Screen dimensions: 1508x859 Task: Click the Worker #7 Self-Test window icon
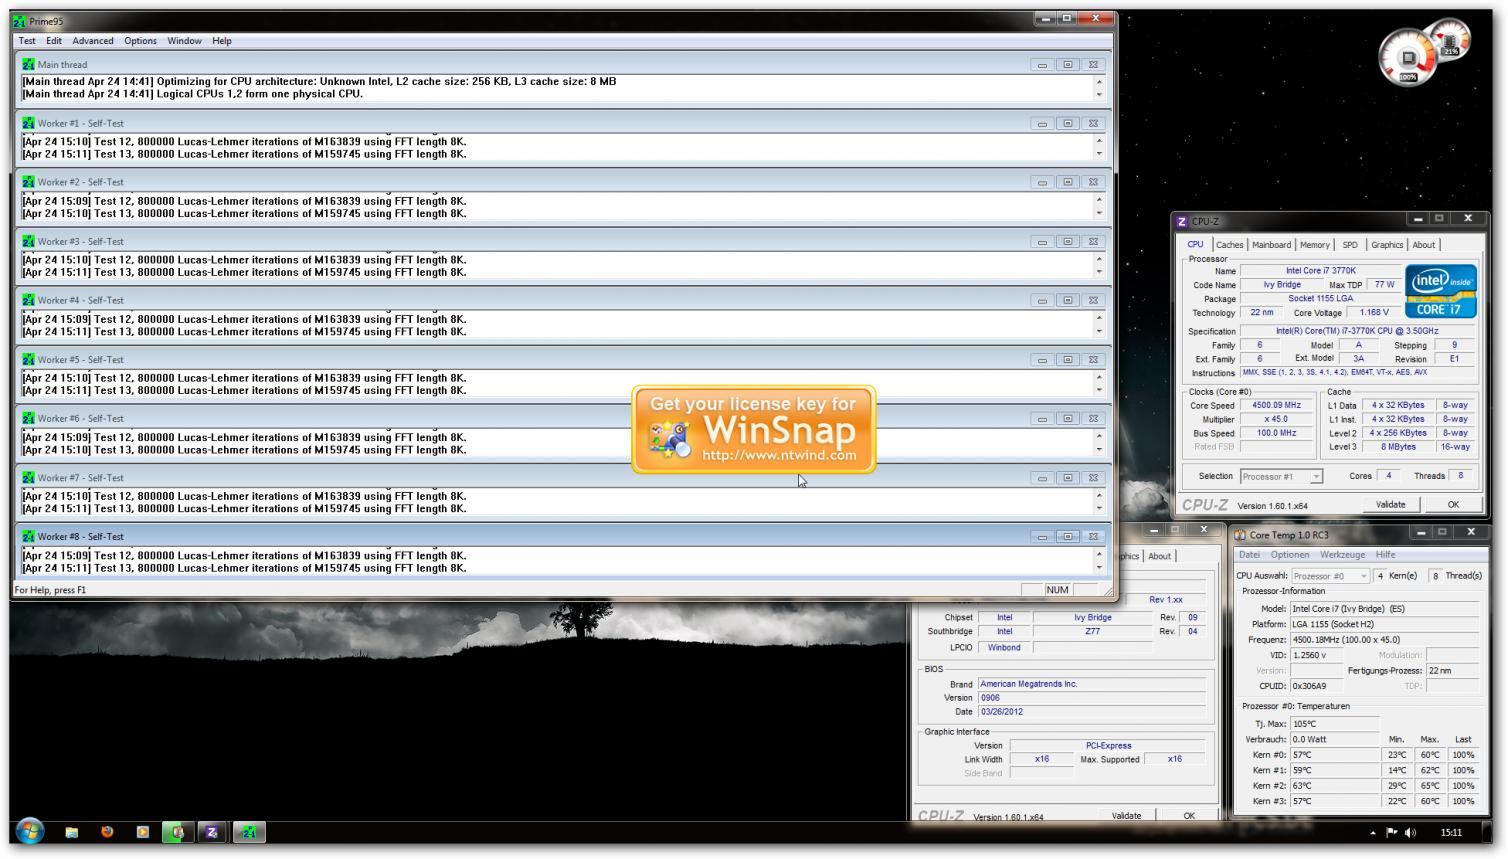(x=28, y=477)
